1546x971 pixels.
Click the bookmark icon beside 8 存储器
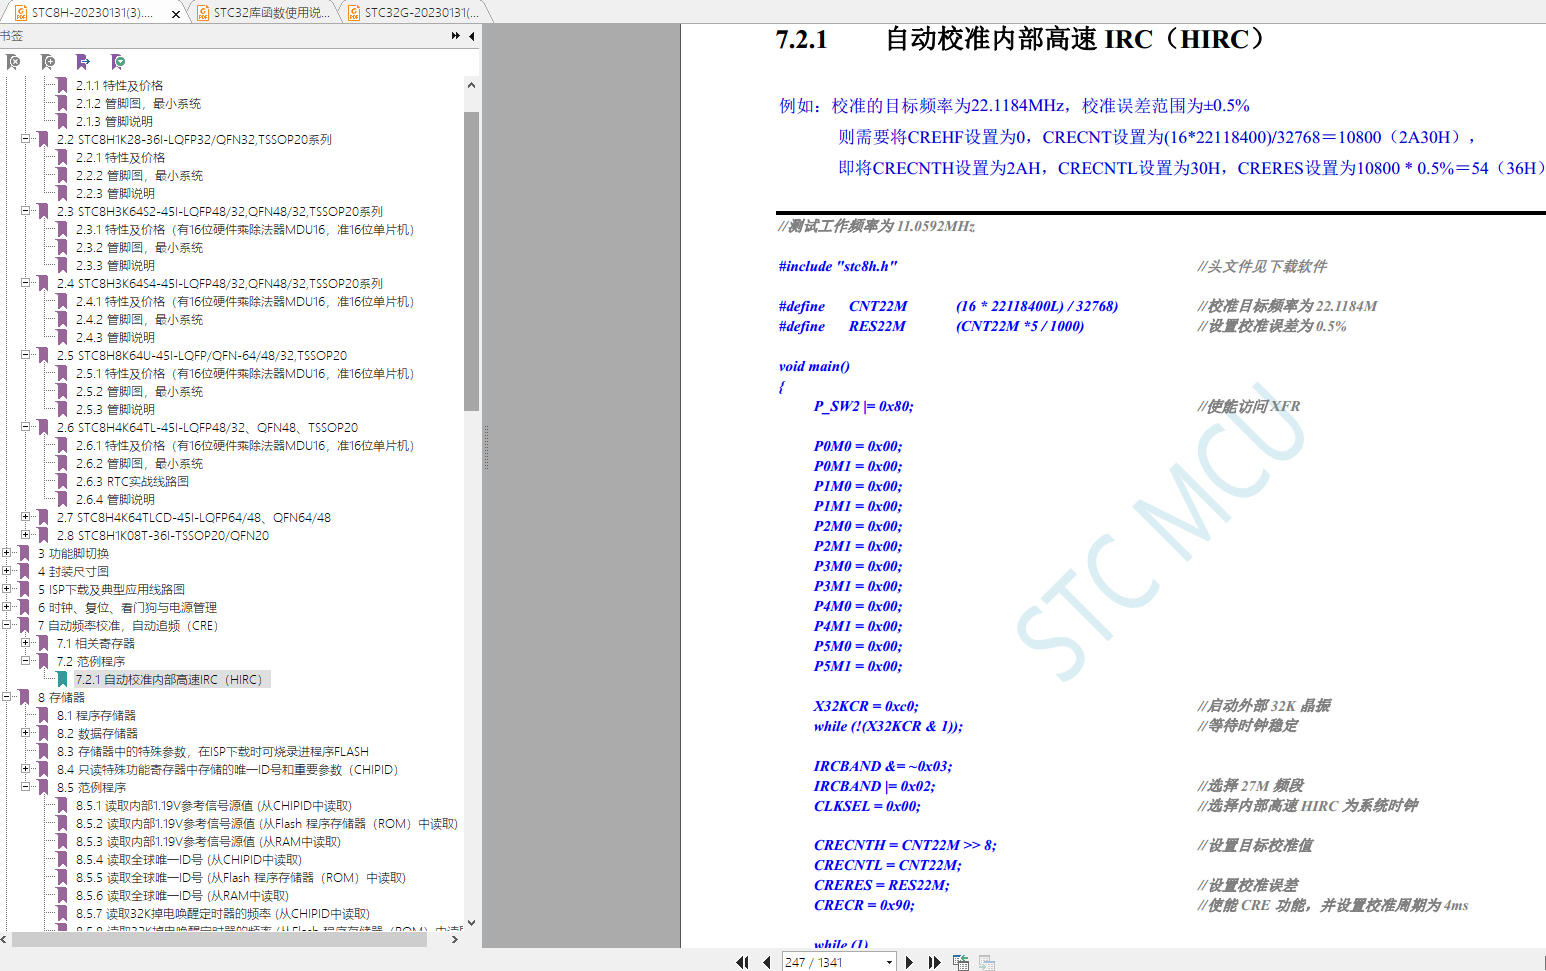24,698
